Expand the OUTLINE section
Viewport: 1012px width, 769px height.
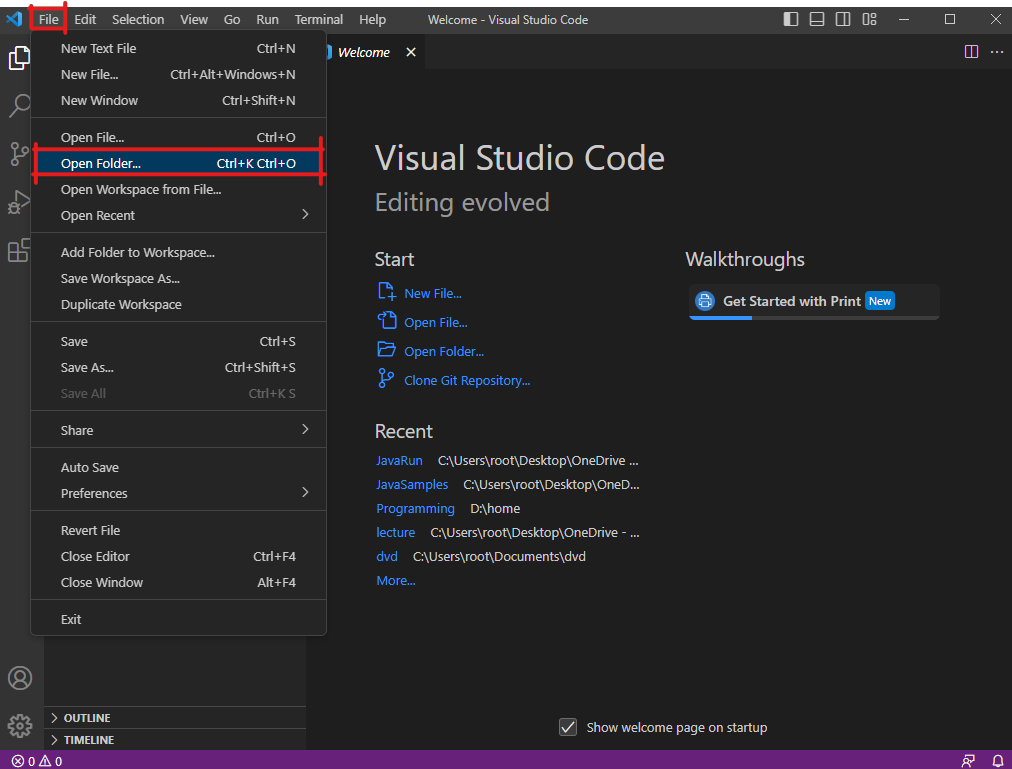coord(87,718)
